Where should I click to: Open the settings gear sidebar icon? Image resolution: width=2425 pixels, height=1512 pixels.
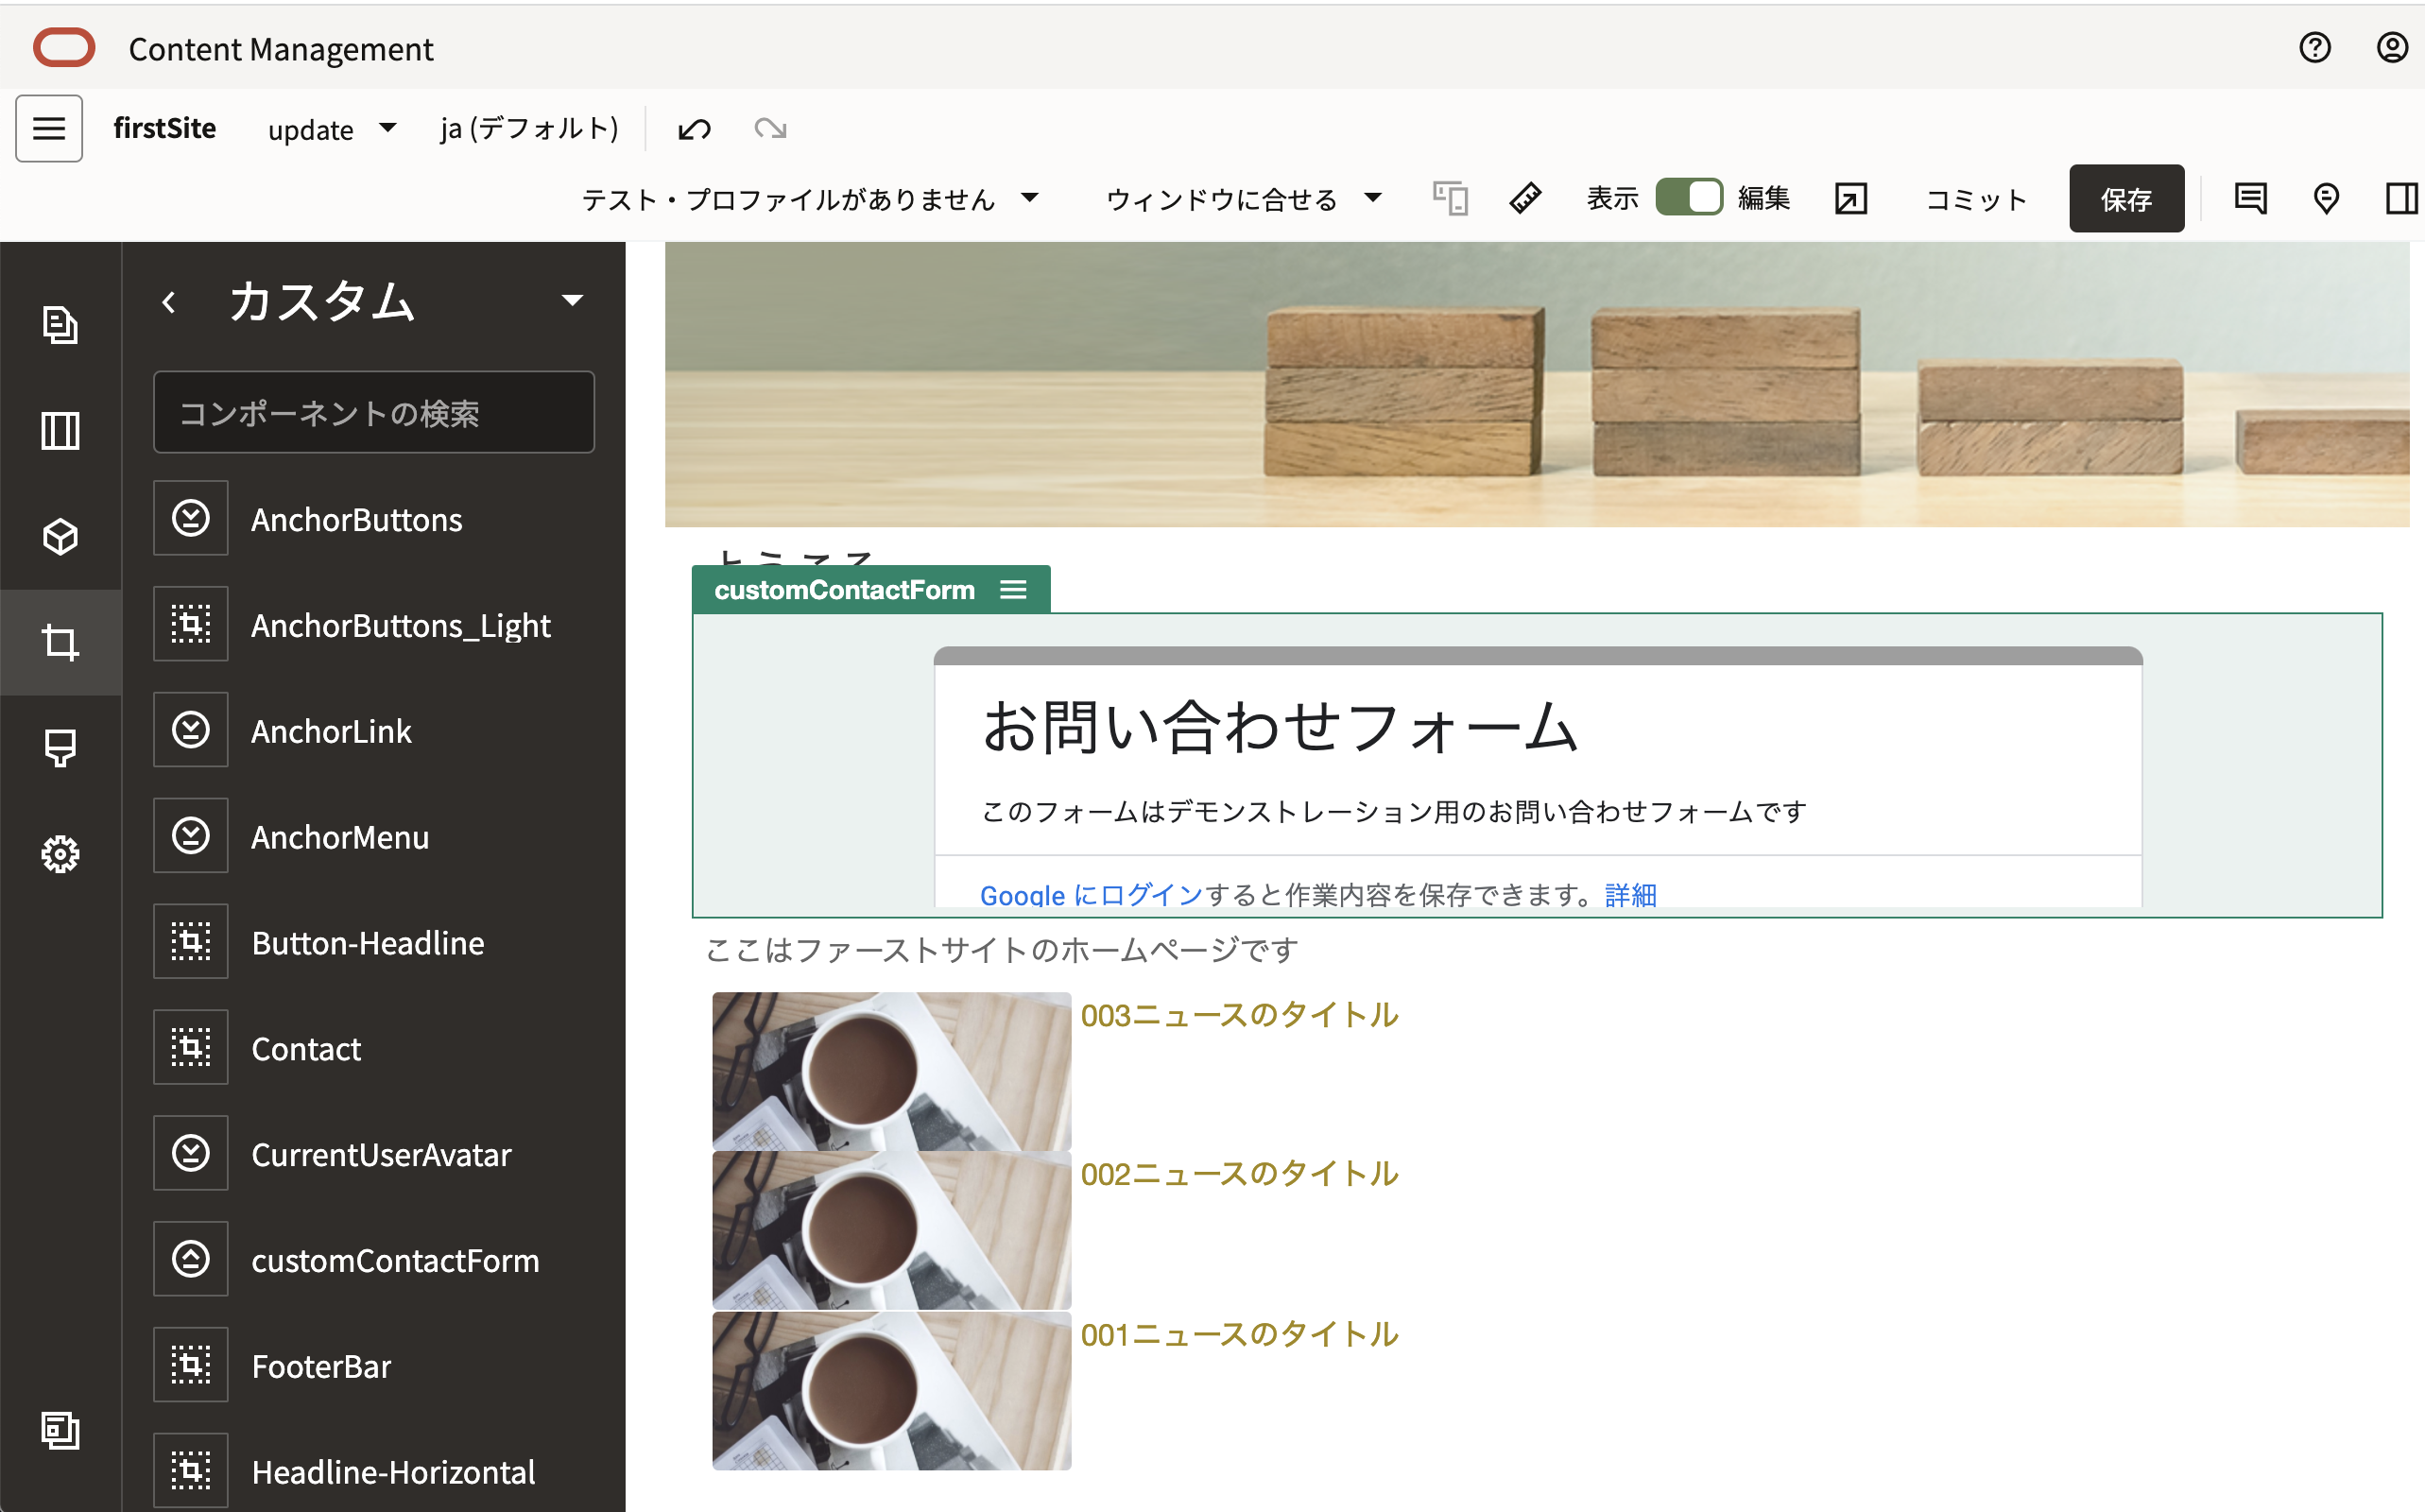60,854
